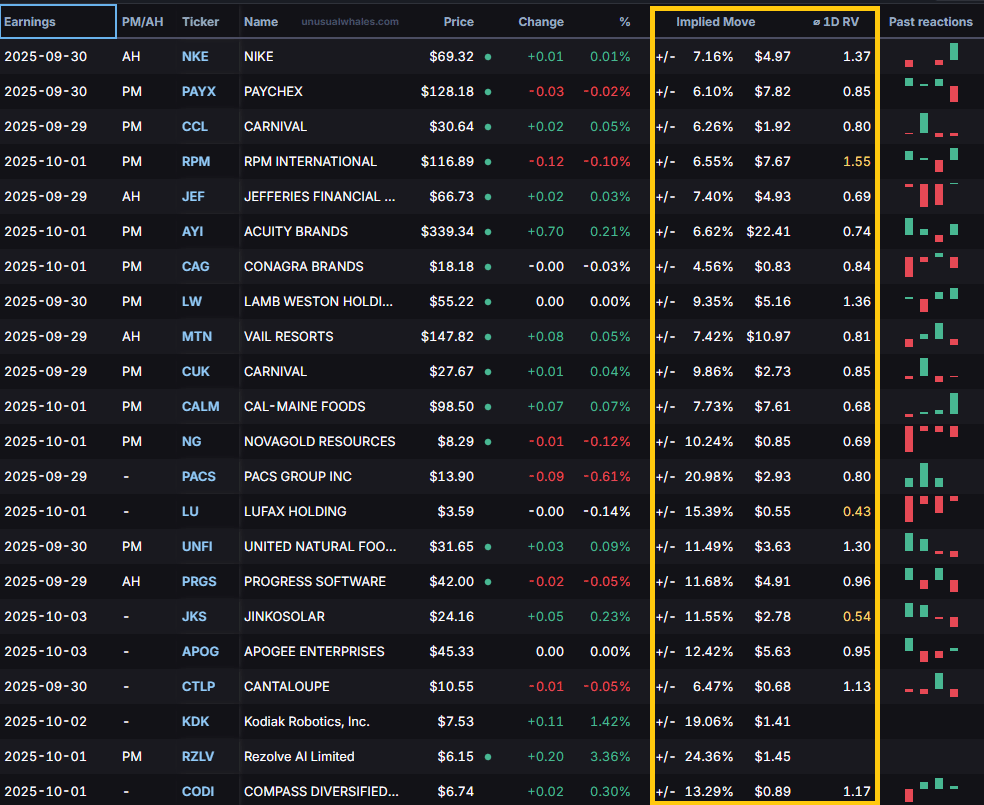Click the JEFFERIES past reactions mini chart
984x805 pixels.
(931, 195)
